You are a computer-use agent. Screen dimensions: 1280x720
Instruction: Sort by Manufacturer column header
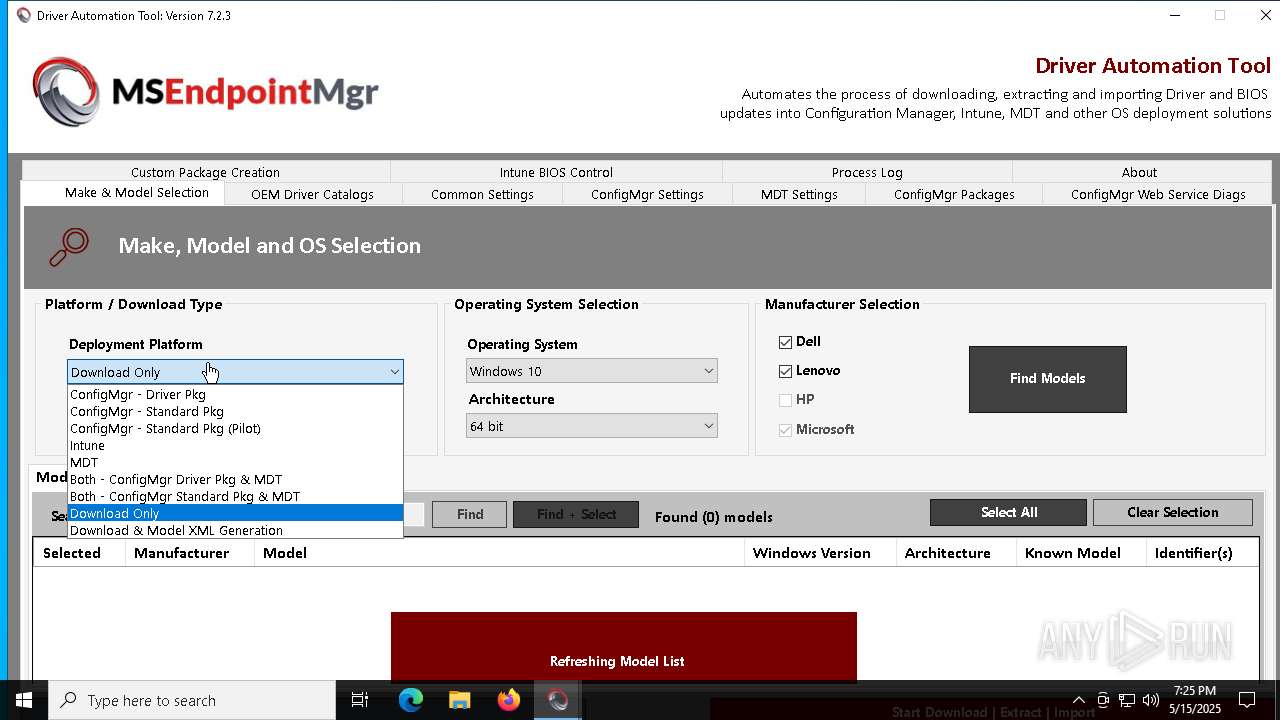pyautogui.click(x=190, y=553)
